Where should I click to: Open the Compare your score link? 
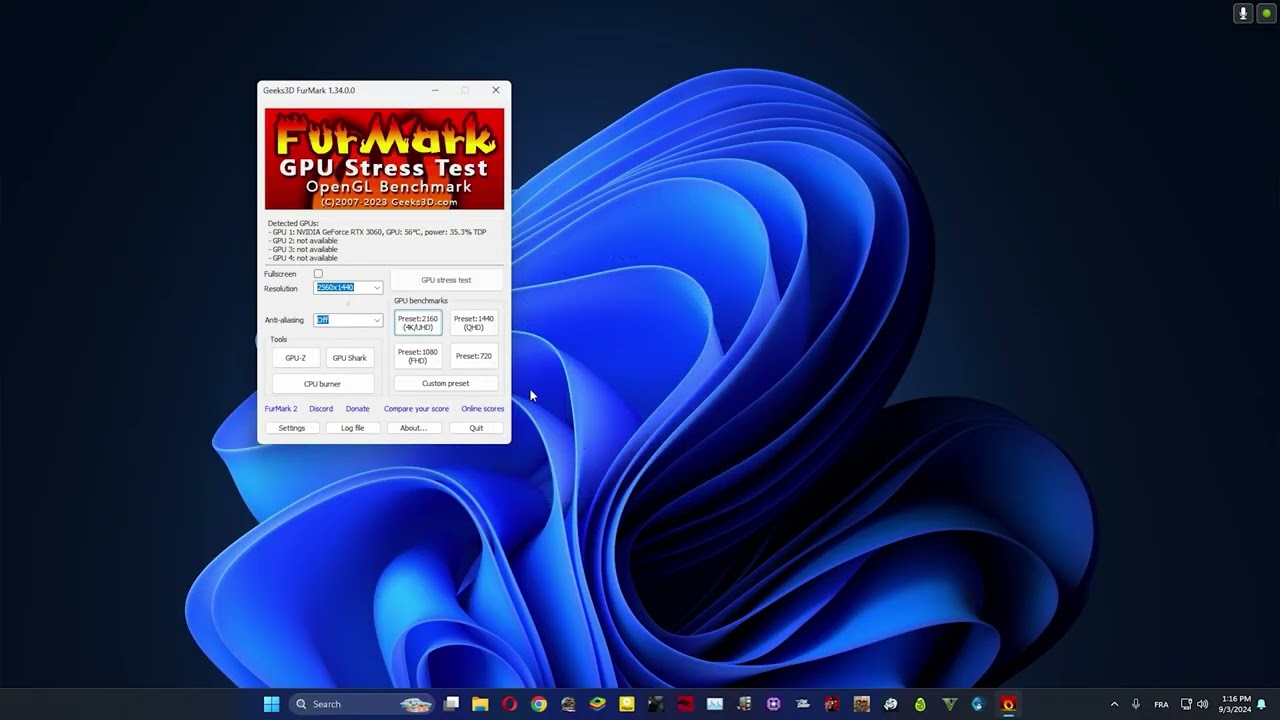[x=416, y=409]
